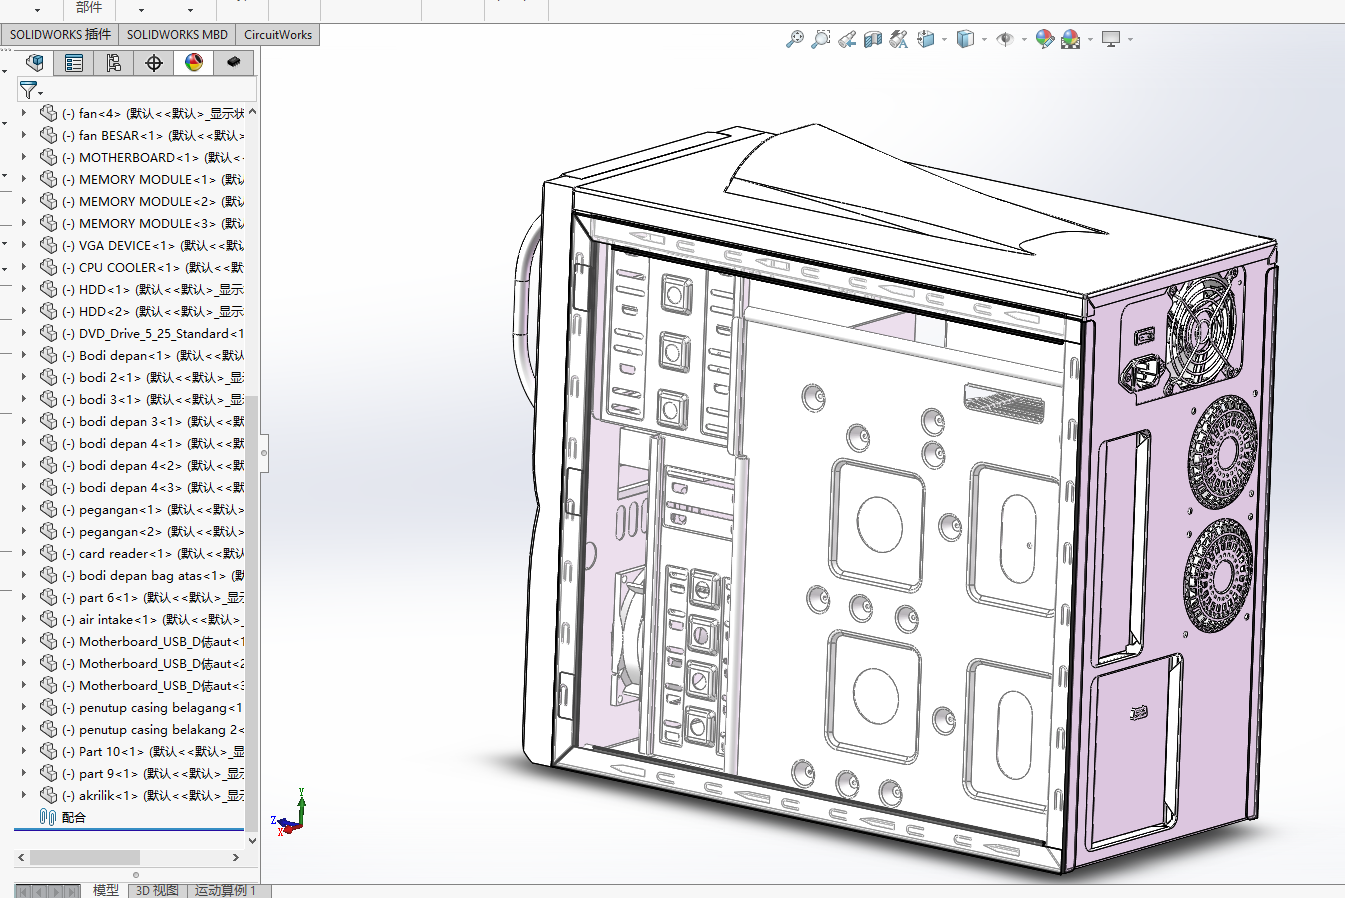Screen dimensions: 1345x898
Task: Open the FeatureManager filter funnel
Action: [x=28, y=90]
